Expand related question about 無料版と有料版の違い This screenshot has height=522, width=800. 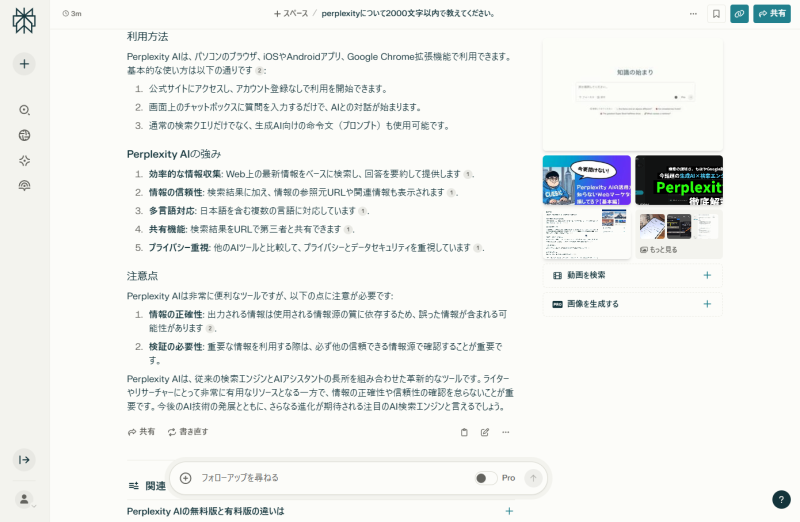pyautogui.click(x=509, y=511)
